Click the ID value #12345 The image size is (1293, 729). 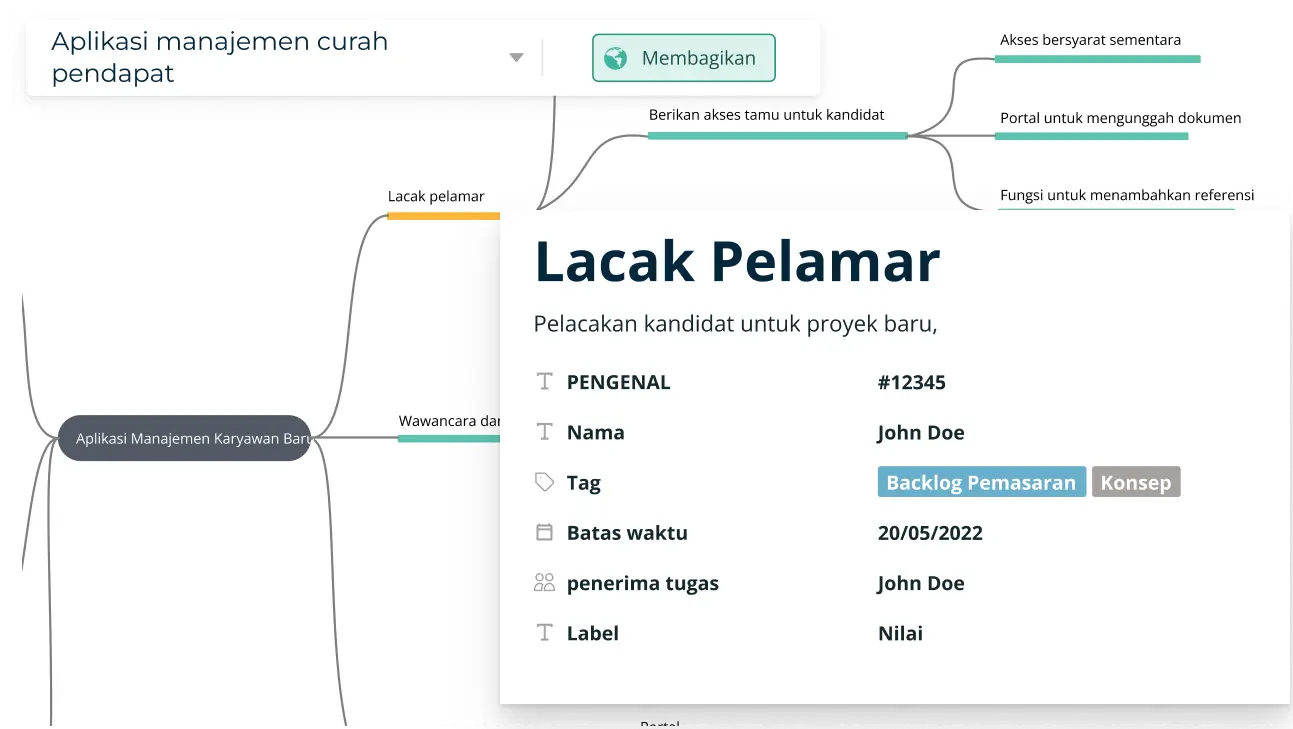911,382
